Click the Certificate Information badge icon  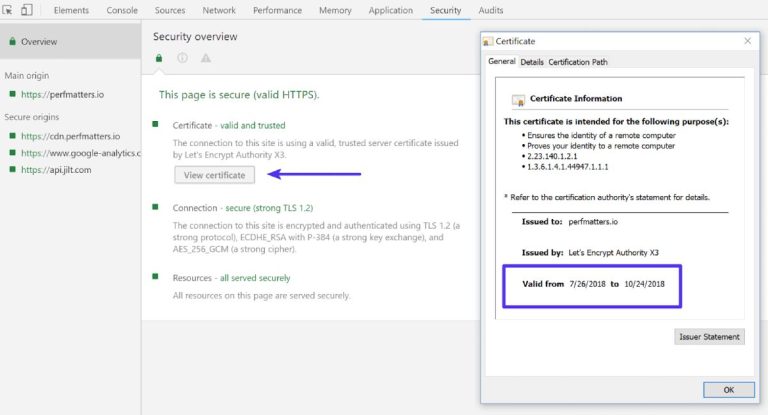(517, 100)
